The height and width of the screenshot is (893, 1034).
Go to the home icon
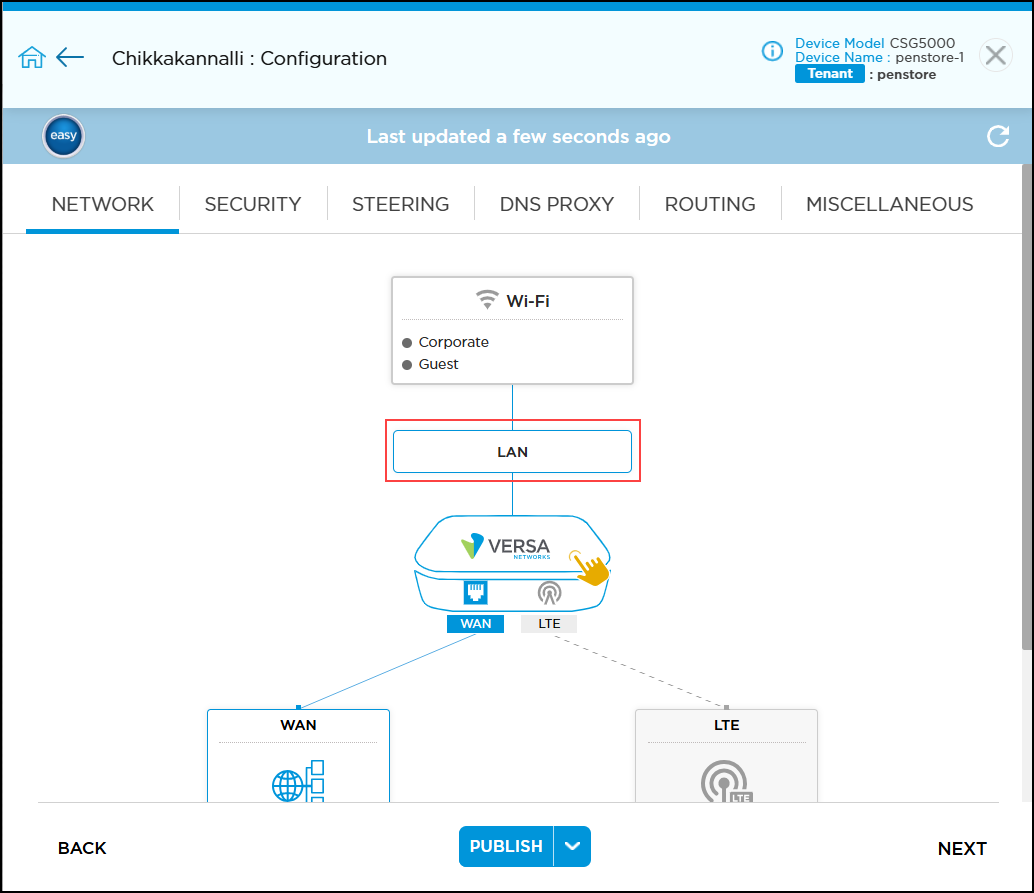click(x=32, y=57)
